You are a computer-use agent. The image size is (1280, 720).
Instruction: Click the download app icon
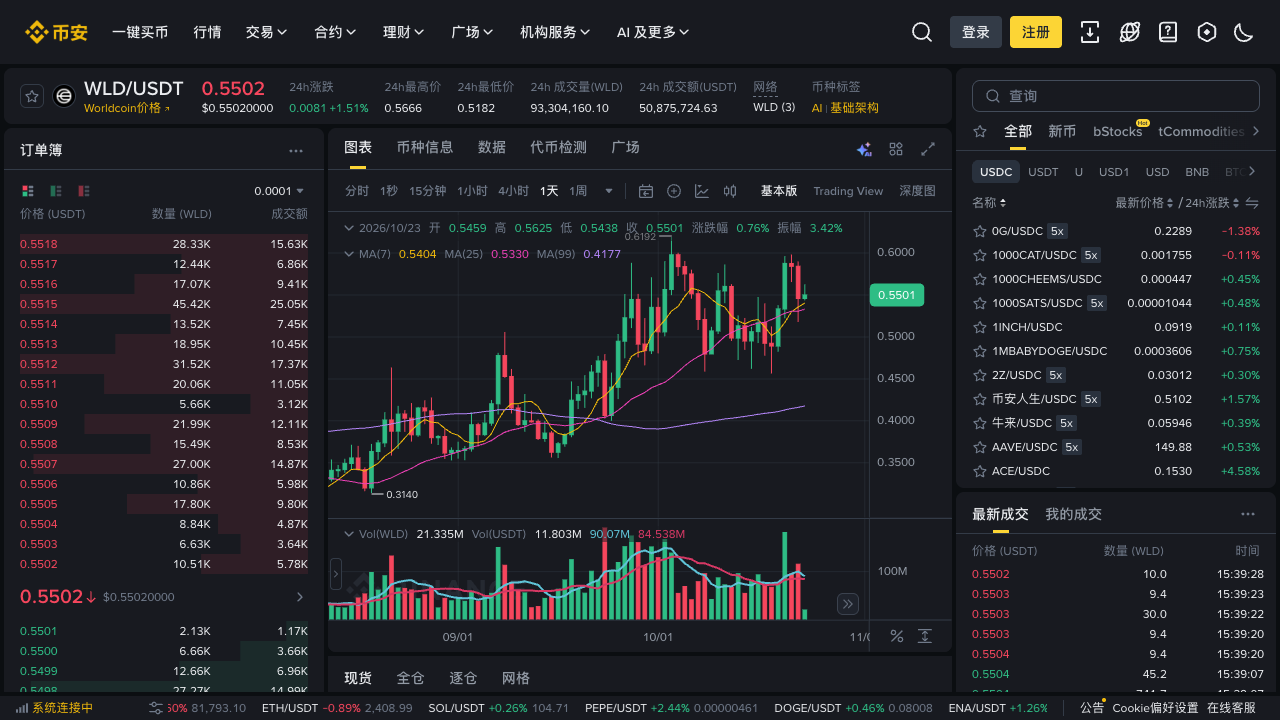1090,32
